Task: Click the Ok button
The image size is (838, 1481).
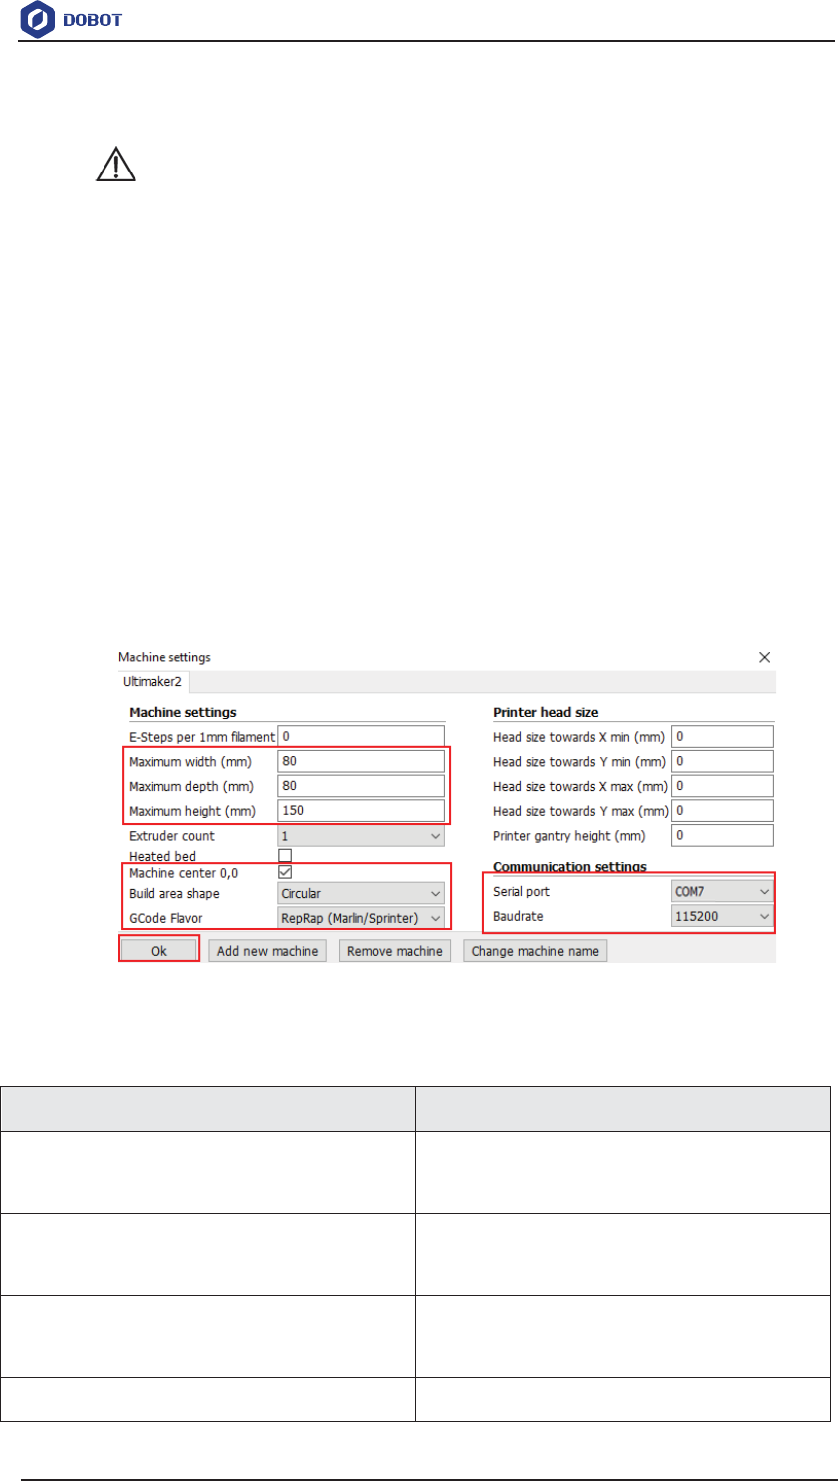Action: coord(159,950)
